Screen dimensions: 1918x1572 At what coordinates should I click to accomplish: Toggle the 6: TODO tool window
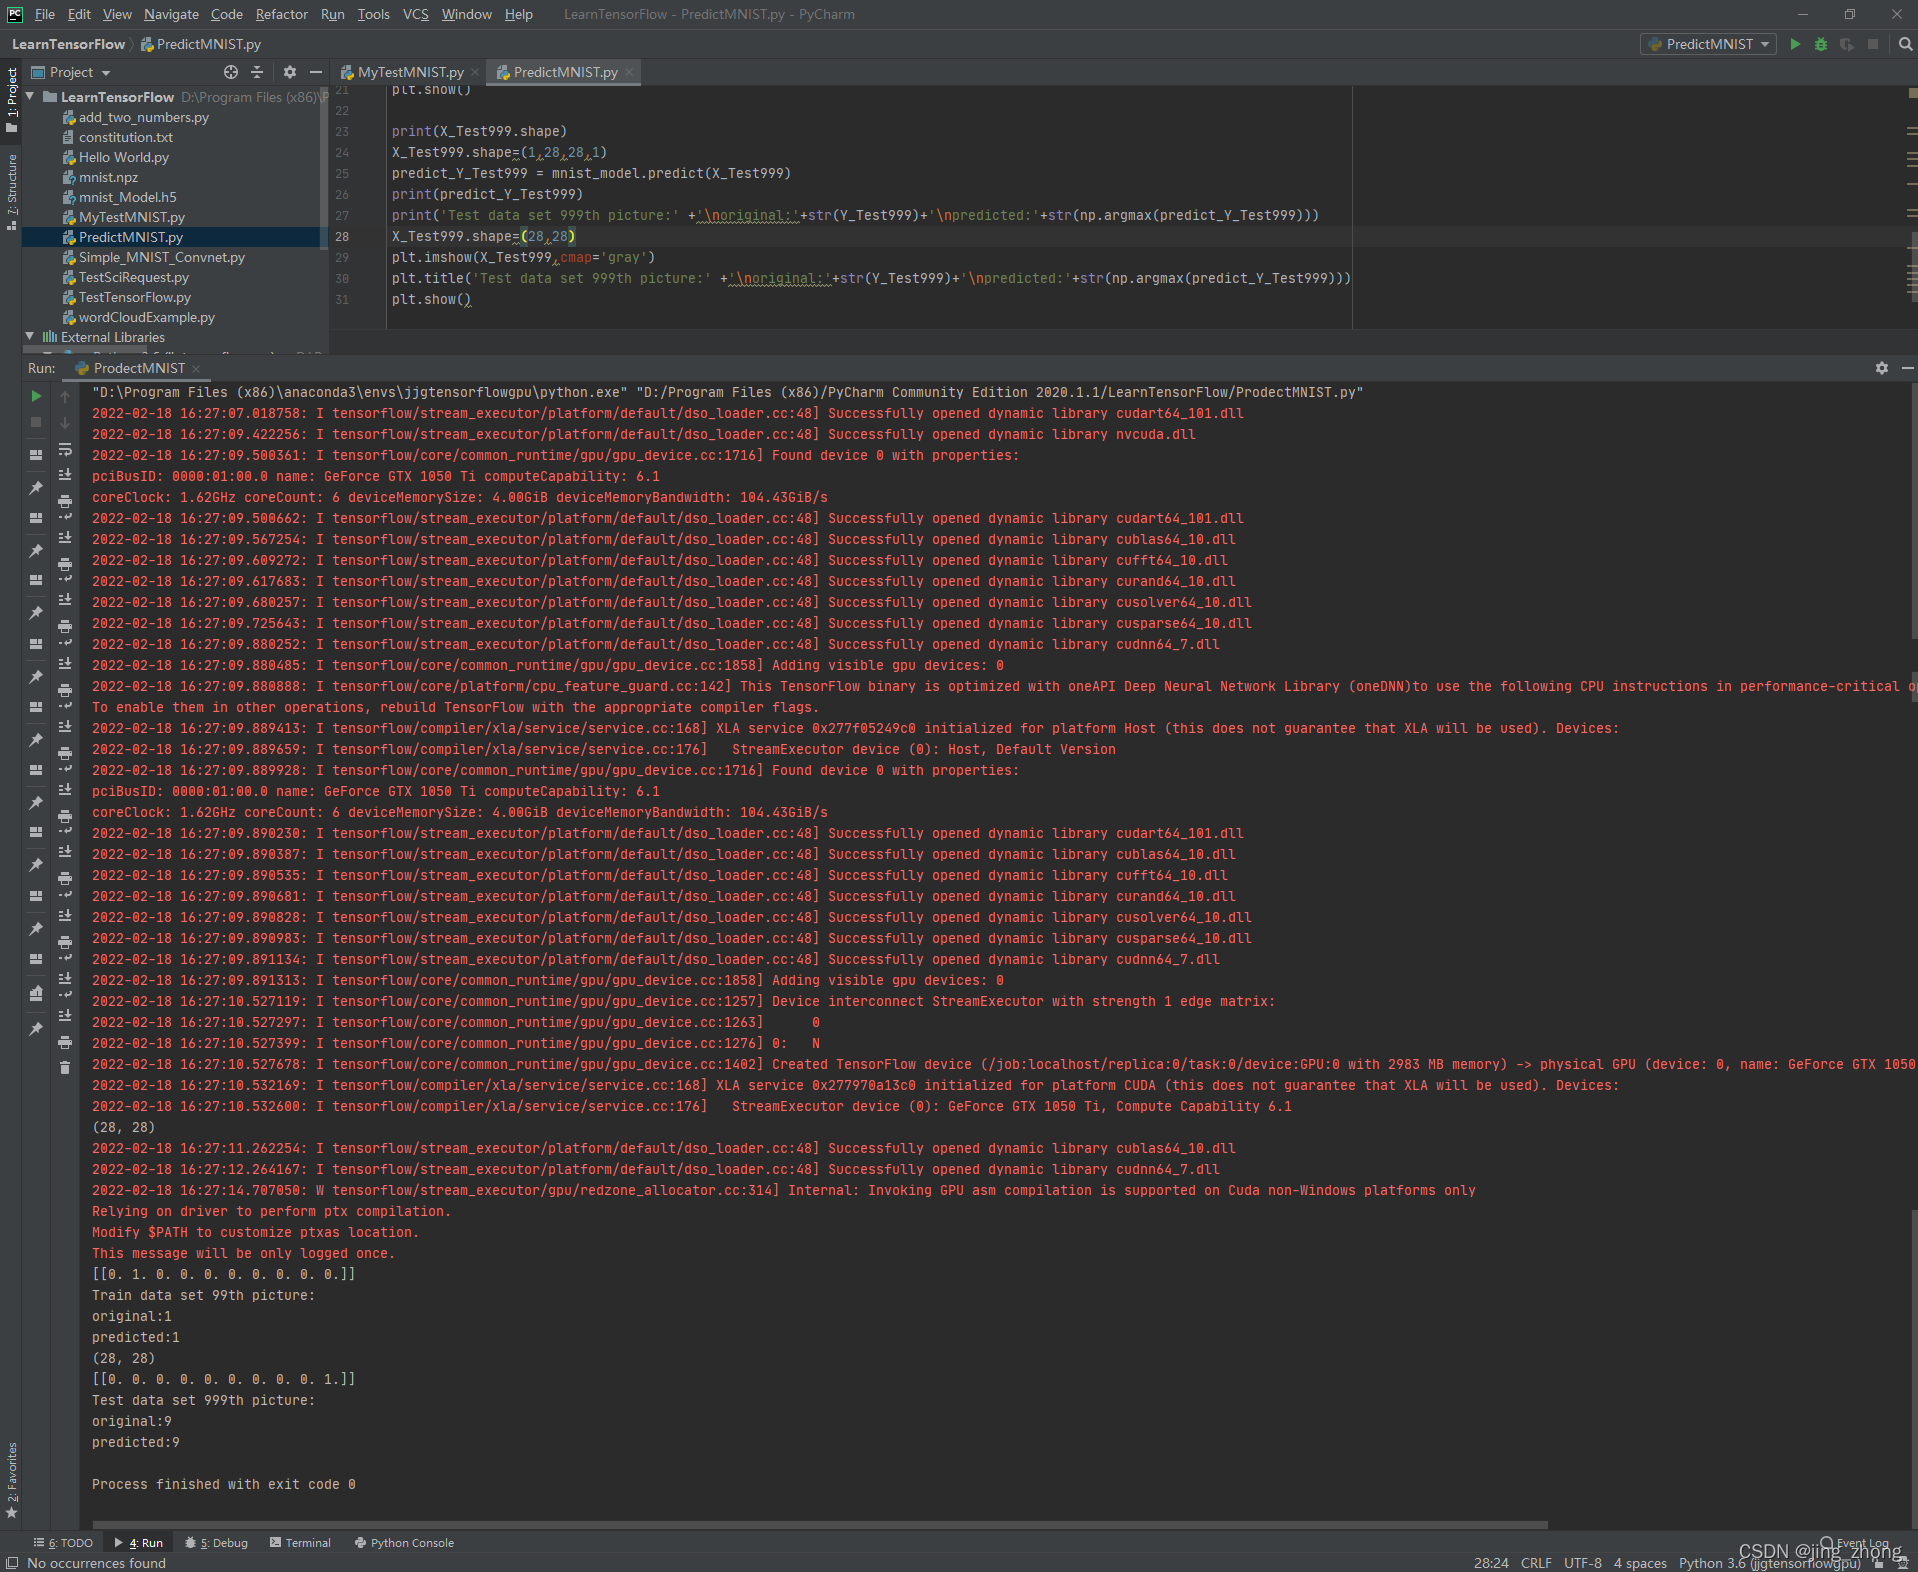tap(63, 1543)
